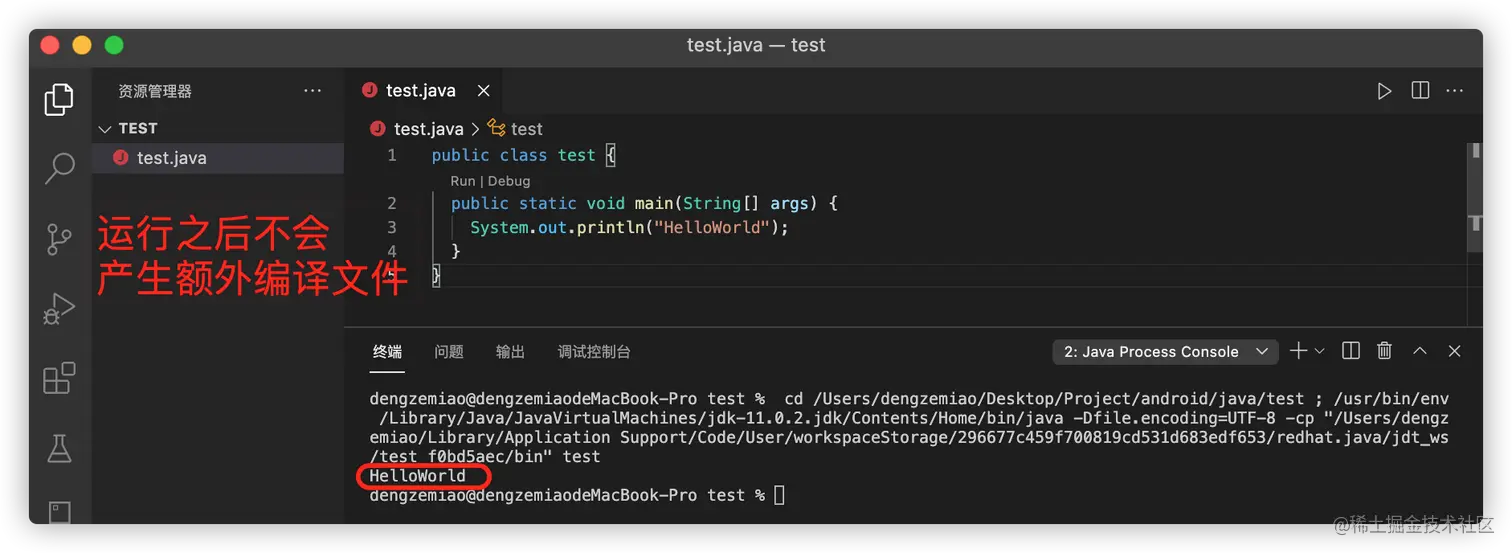Open editor more actions menu
The height and width of the screenshot is (553, 1512).
point(1455,91)
